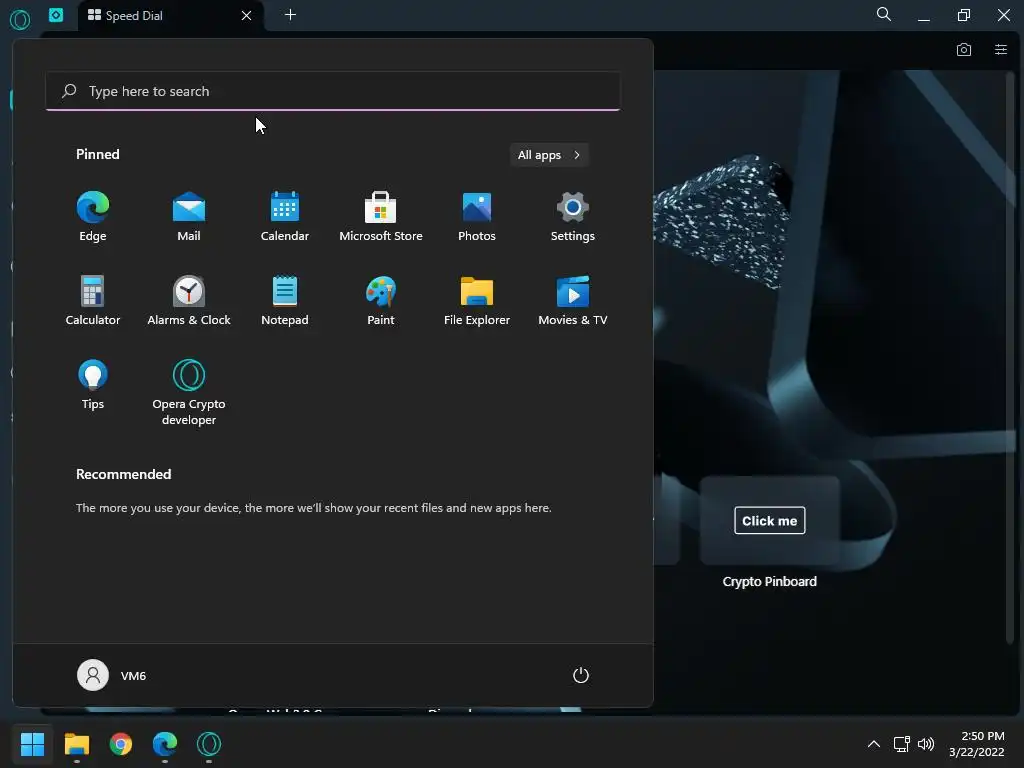Viewport: 1024px width, 768px height.
Task: Launch the Calculator app
Action: click(x=93, y=300)
